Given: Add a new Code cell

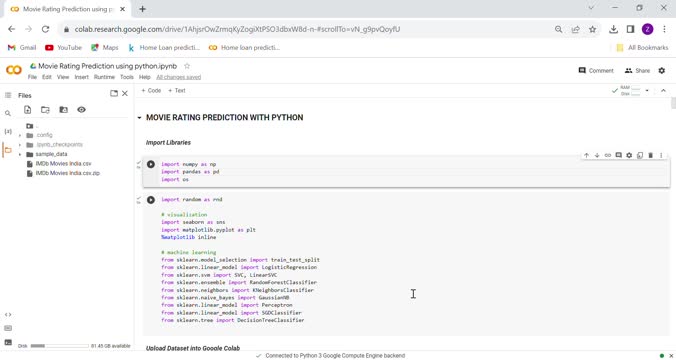Looking at the screenshot, I should (x=151, y=91).
